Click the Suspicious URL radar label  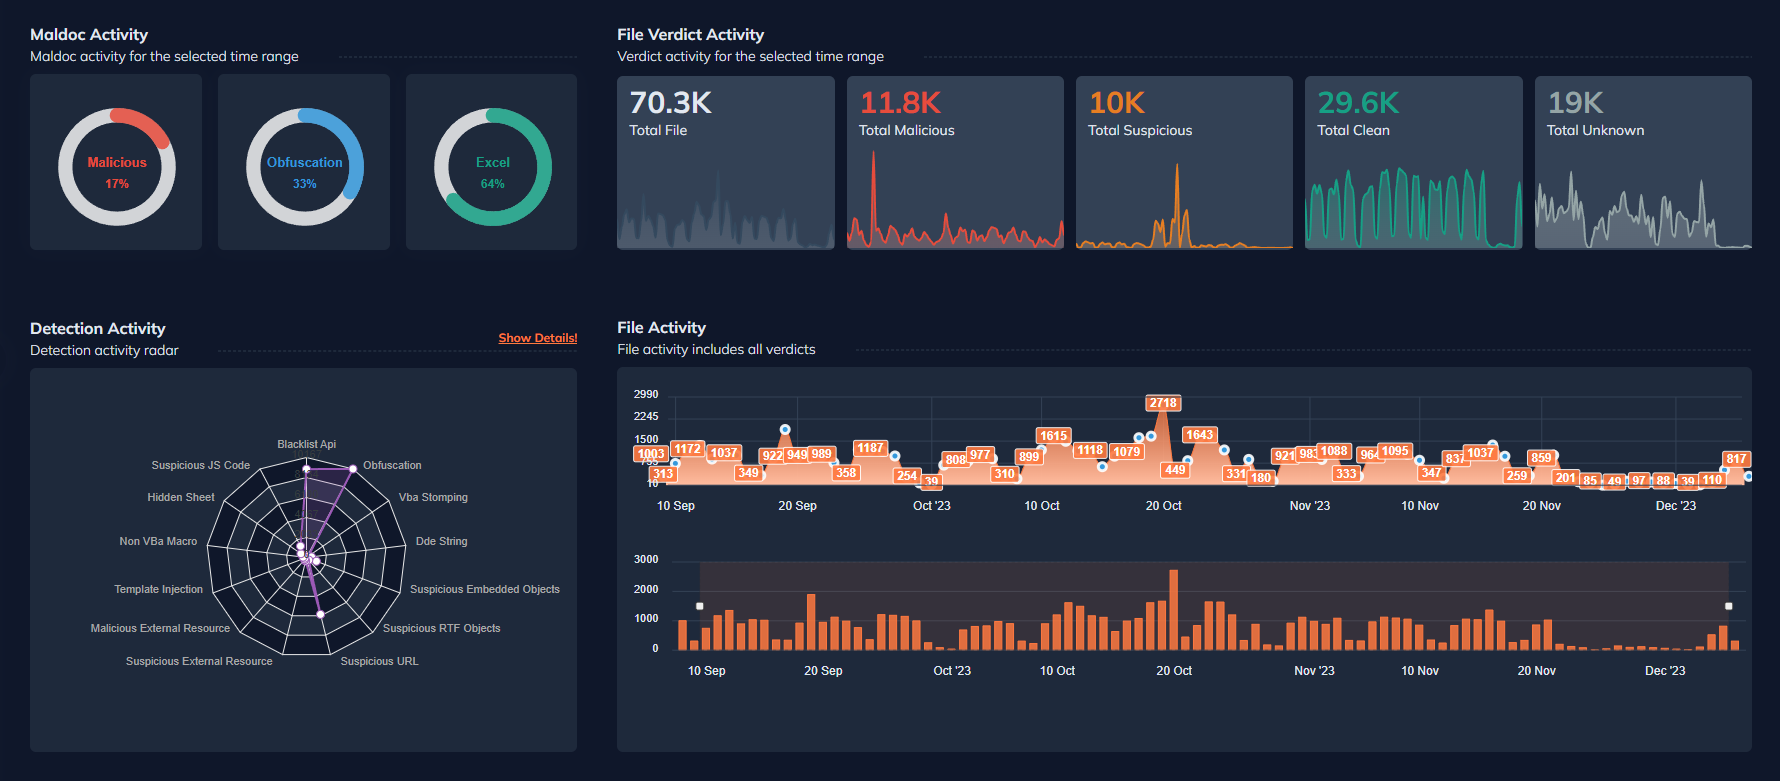[379, 661]
